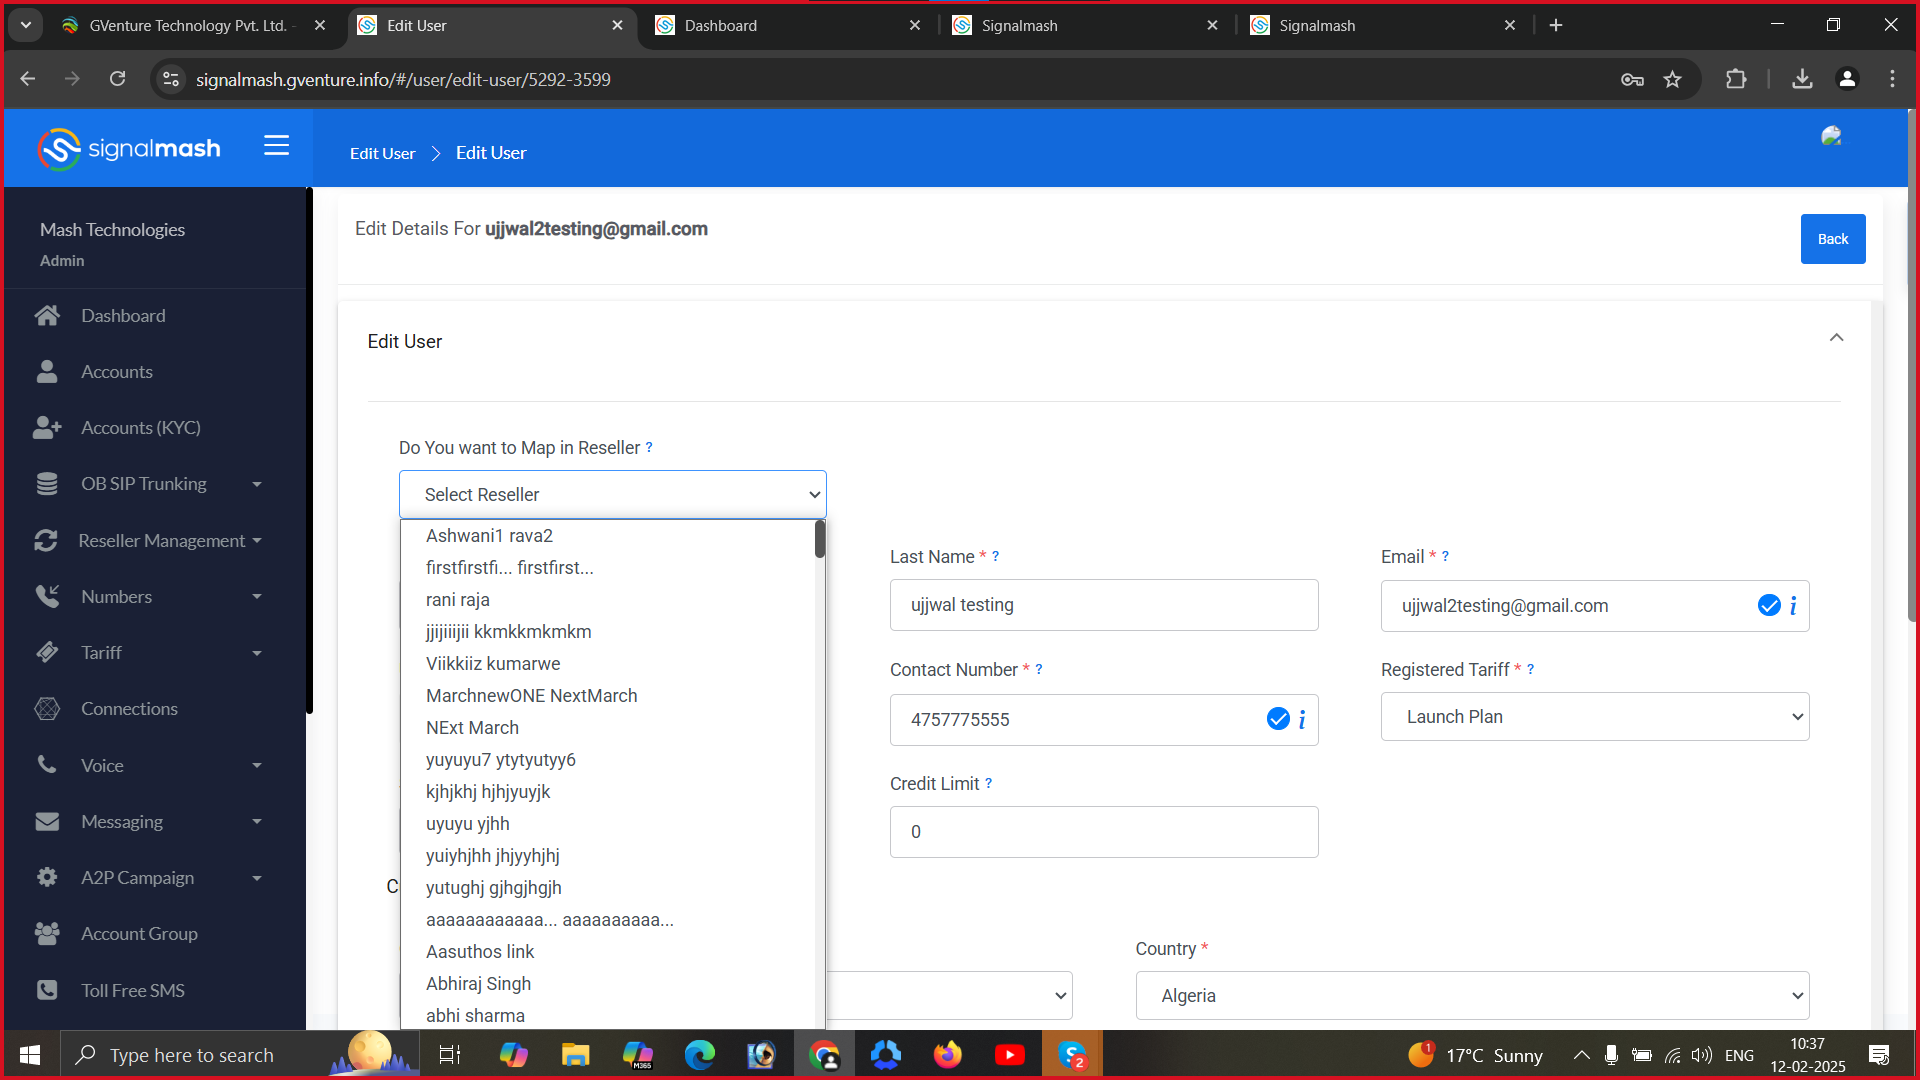The height and width of the screenshot is (1080, 1920).
Task: Click the hamburger menu icon
Action: point(276,146)
